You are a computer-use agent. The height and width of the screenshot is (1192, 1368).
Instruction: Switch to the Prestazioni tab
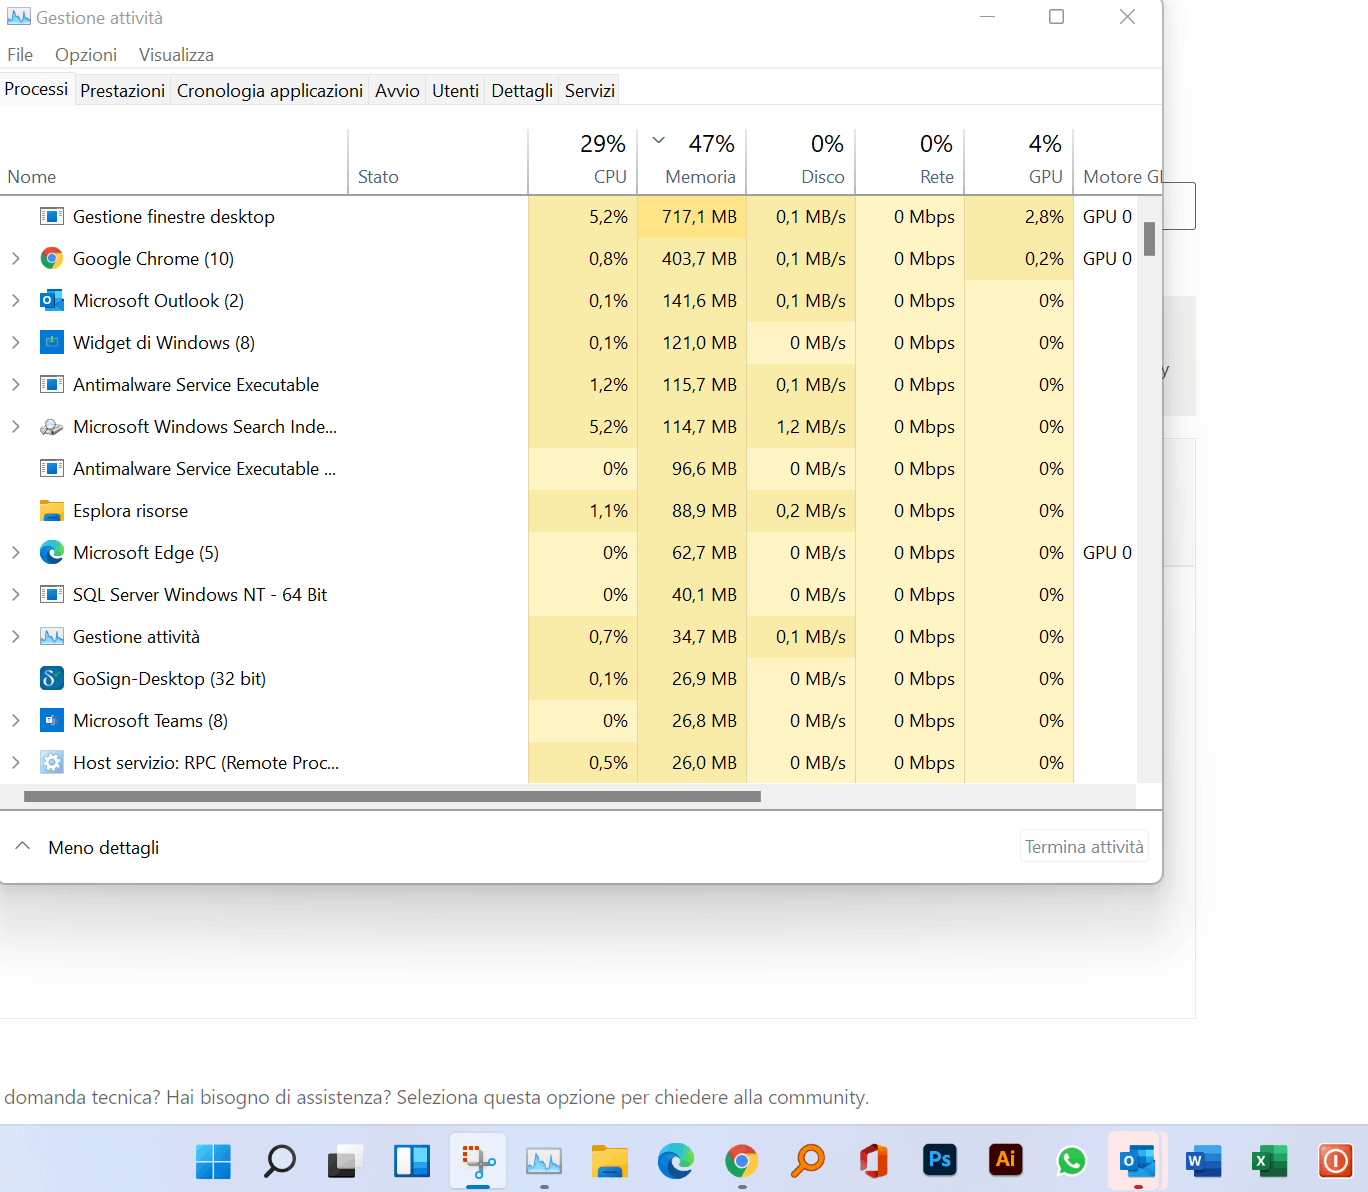(122, 91)
